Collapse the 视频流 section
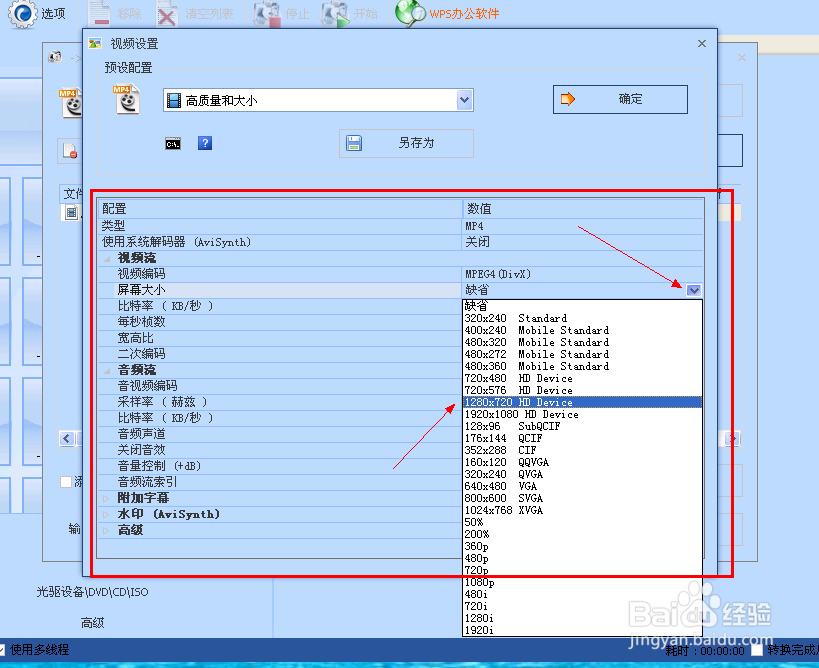Screen dimensions: 819x668 click(x=106, y=257)
